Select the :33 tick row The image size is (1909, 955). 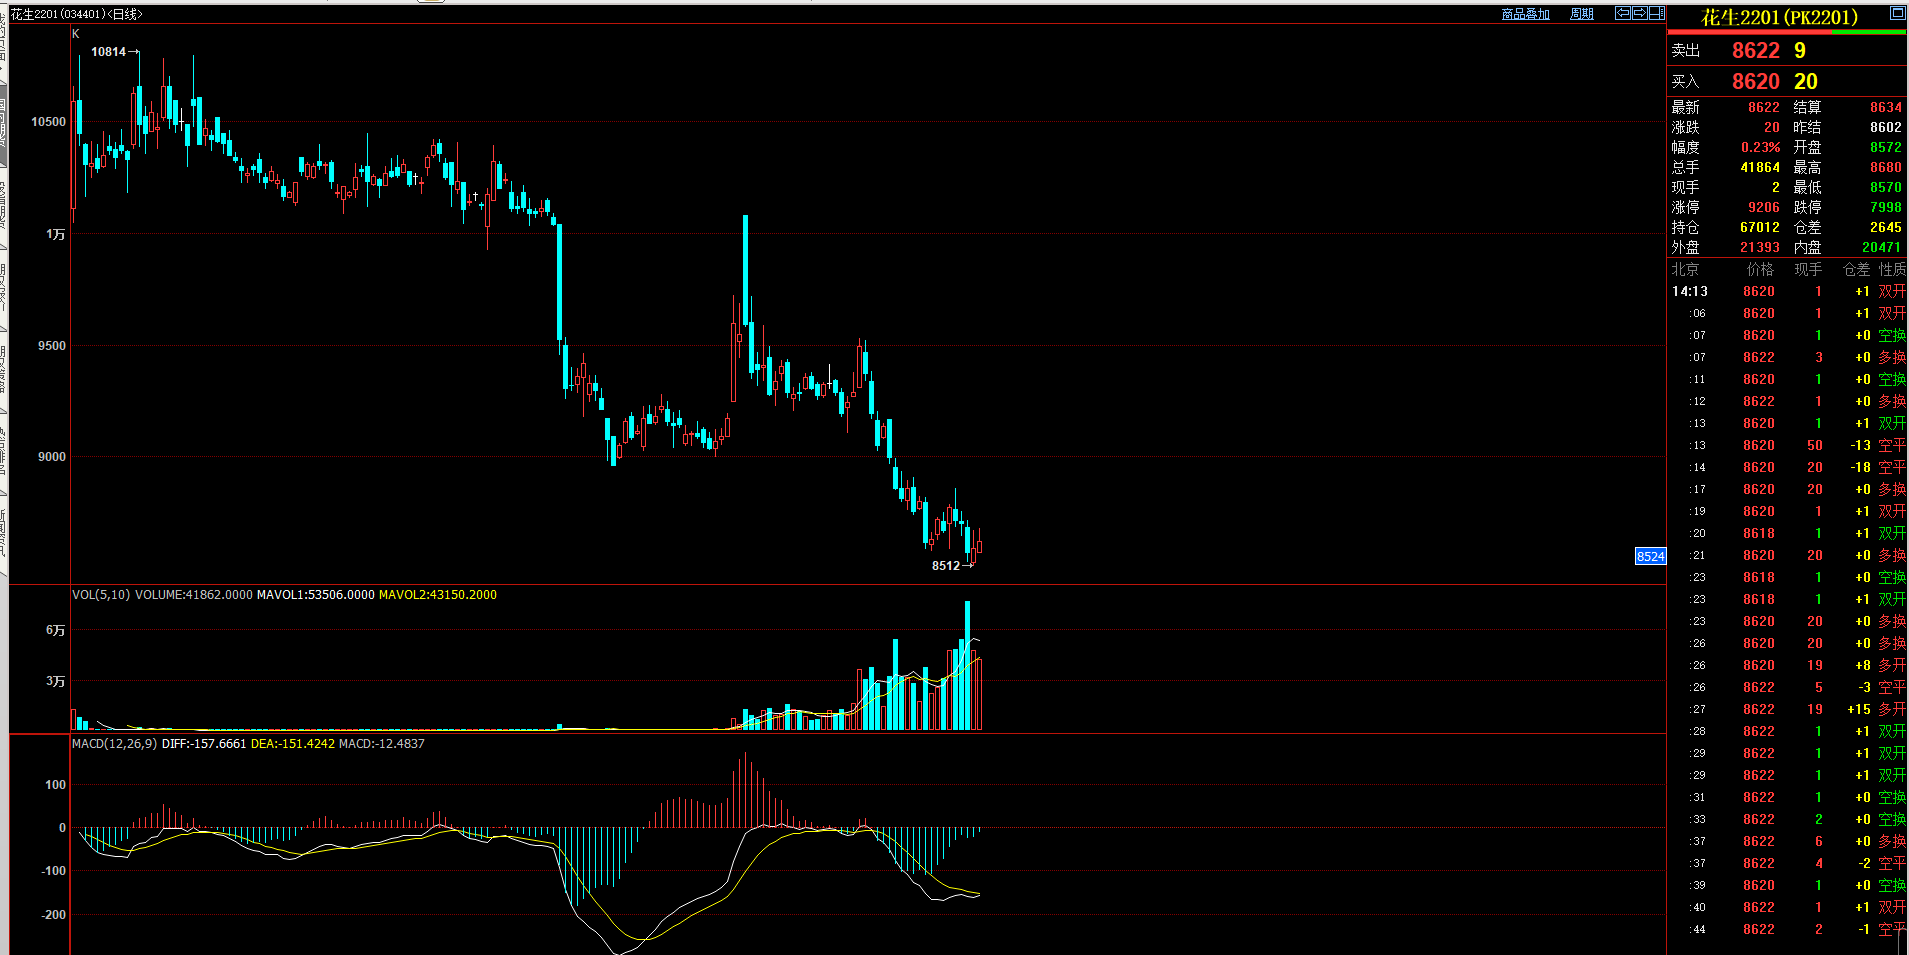pyautogui.click(x=1788, y=819)
